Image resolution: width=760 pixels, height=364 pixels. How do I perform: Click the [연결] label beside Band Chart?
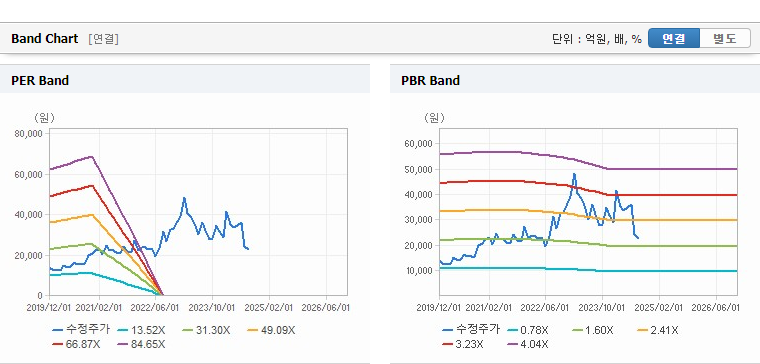(x=103, y=39)
